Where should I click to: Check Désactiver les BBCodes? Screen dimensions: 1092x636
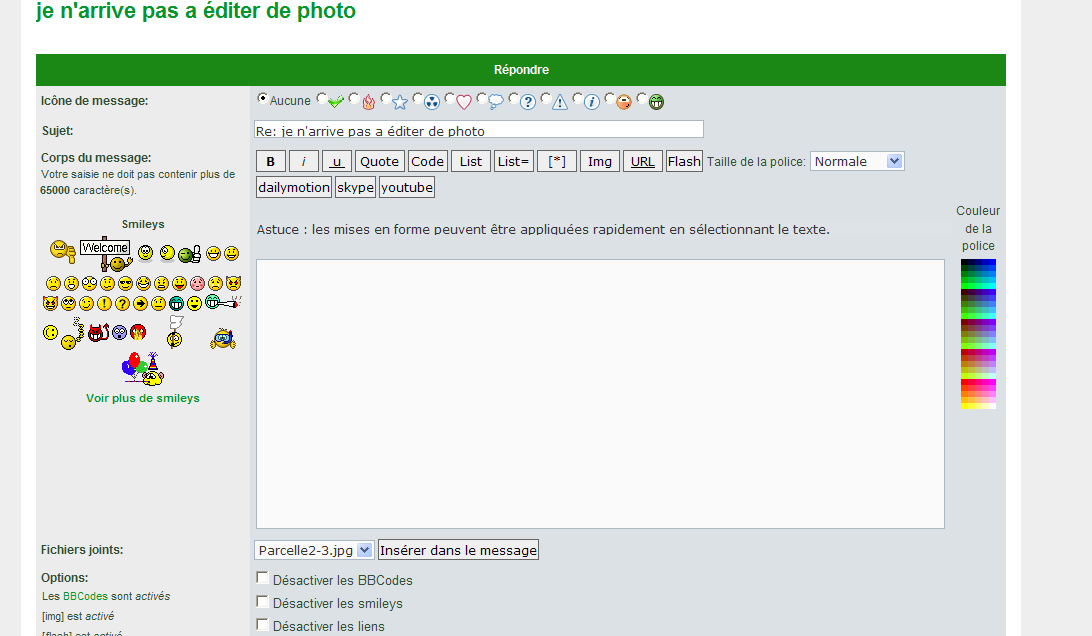tap(262, 578)
